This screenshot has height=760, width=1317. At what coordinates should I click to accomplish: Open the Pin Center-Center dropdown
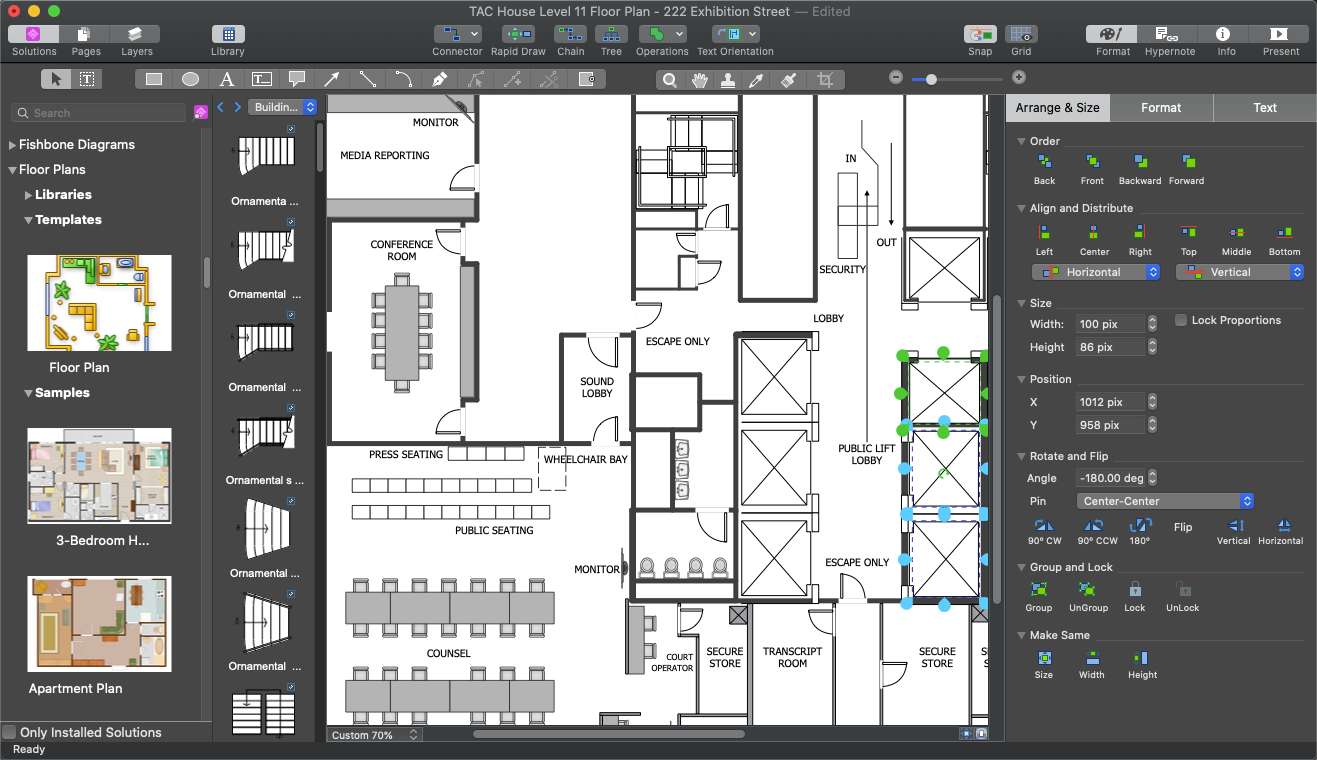[1165, 501]
